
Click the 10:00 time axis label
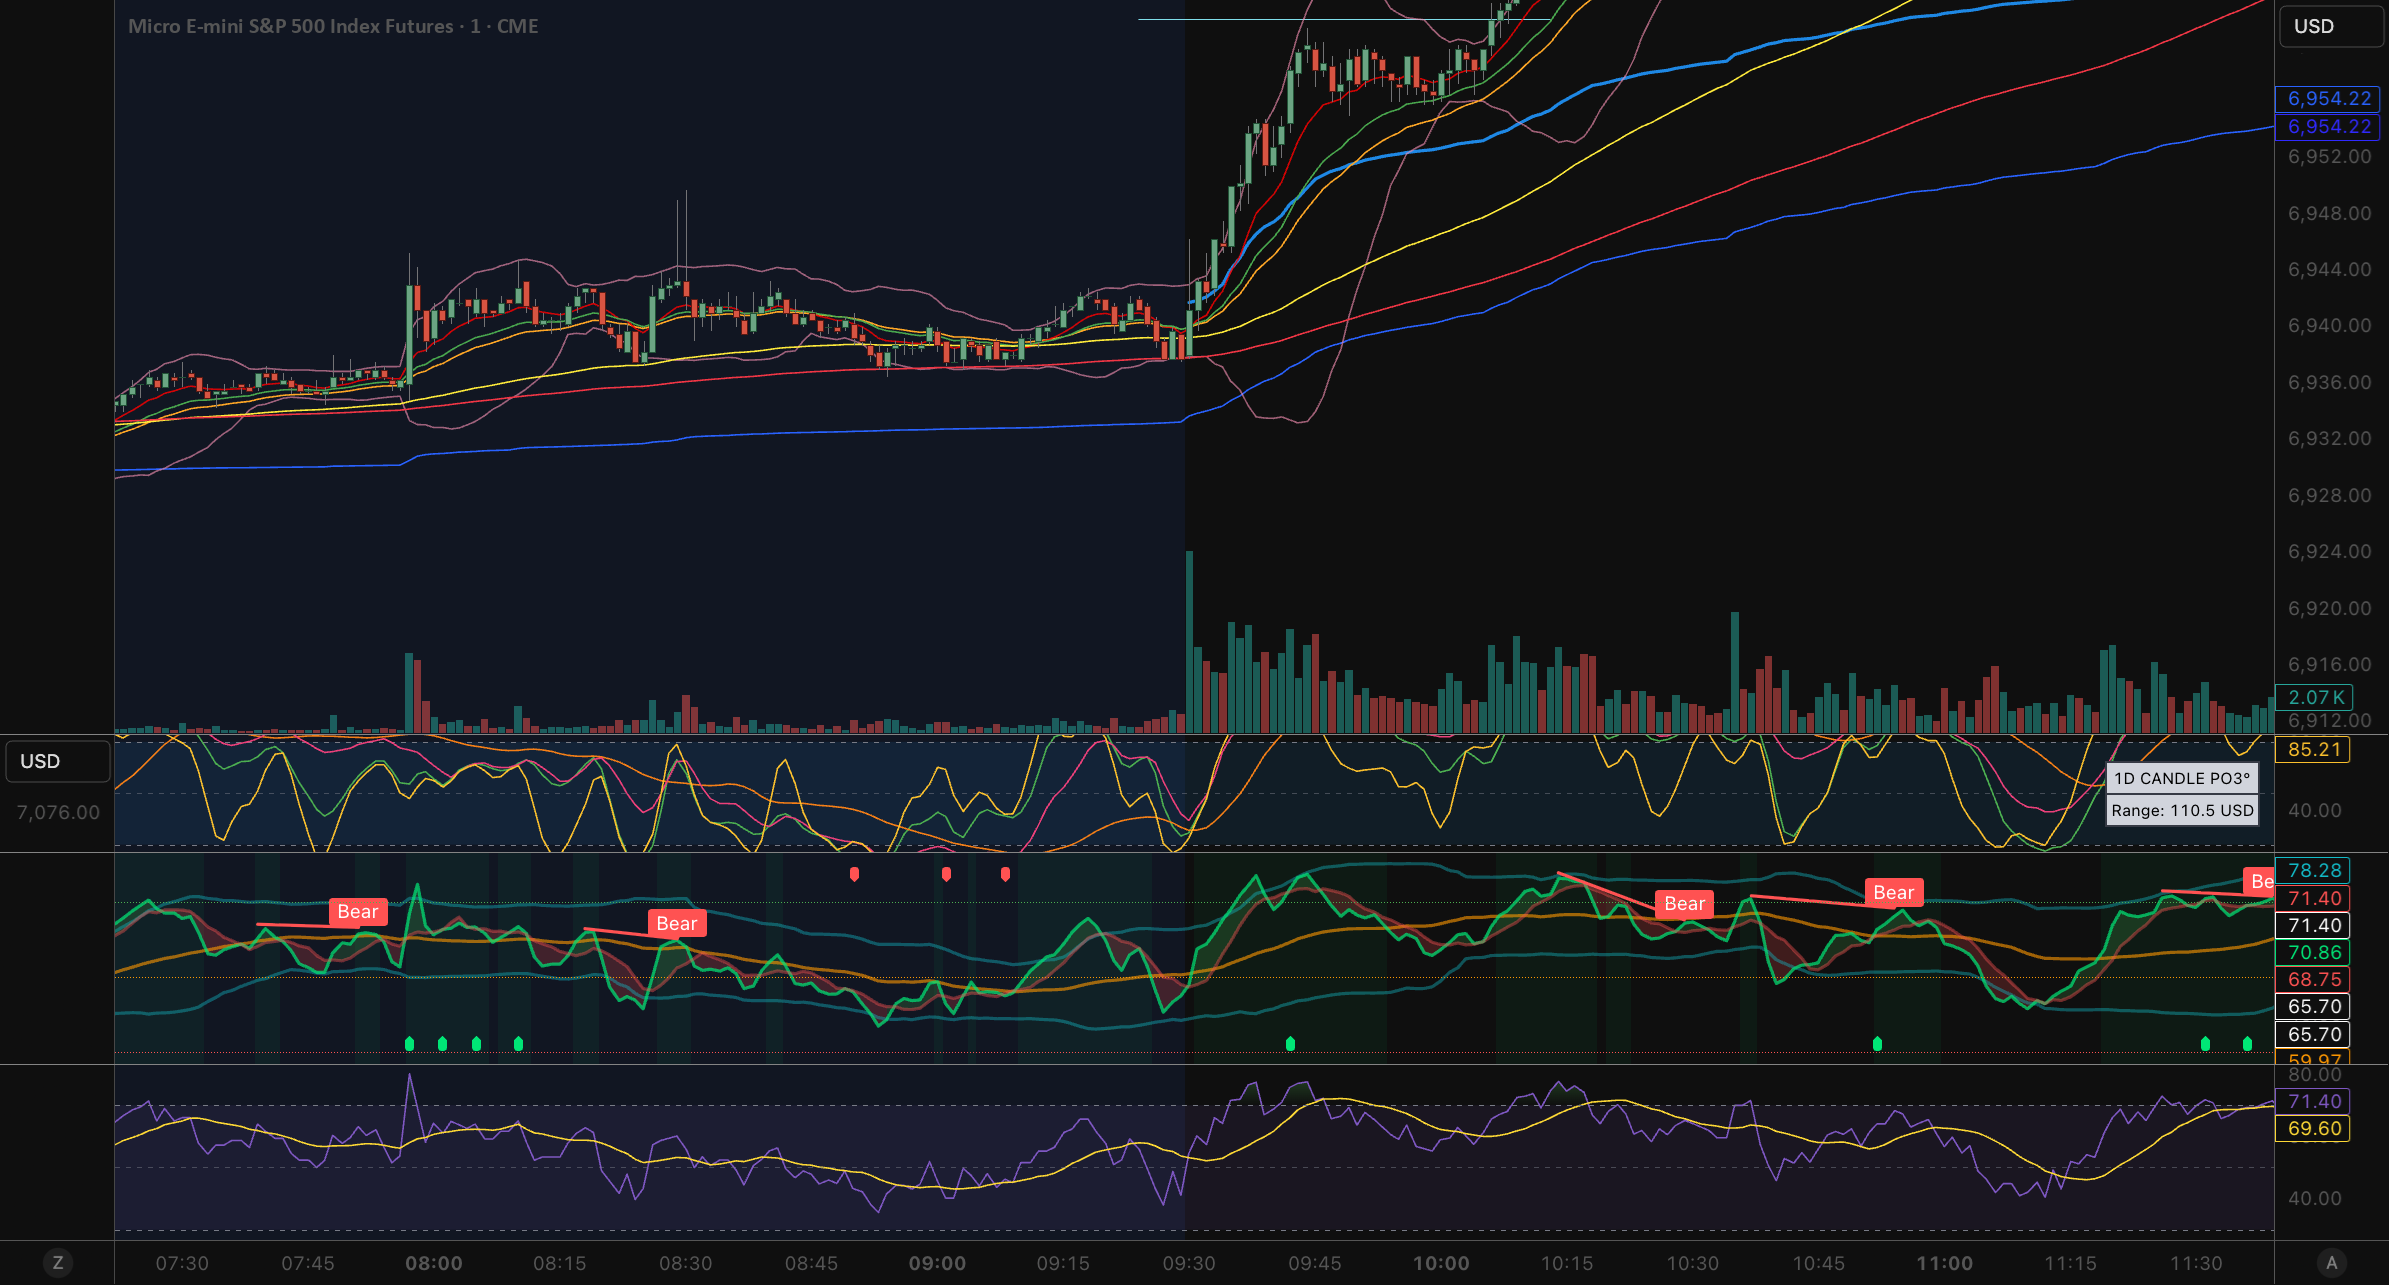coord(1441,1264)
